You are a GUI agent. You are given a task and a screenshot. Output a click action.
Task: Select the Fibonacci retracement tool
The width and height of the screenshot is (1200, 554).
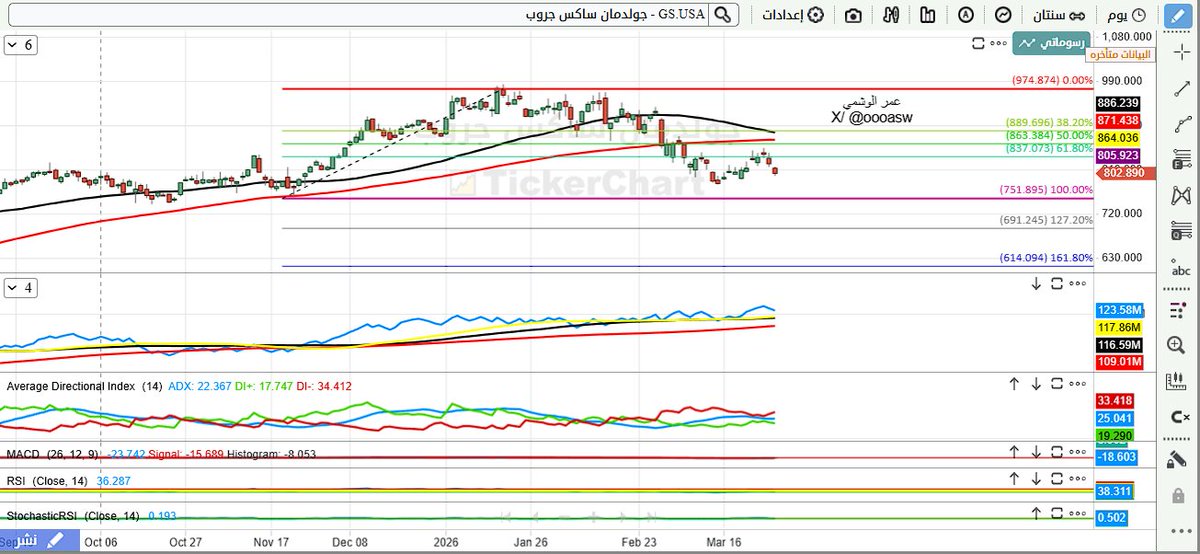1180,158
